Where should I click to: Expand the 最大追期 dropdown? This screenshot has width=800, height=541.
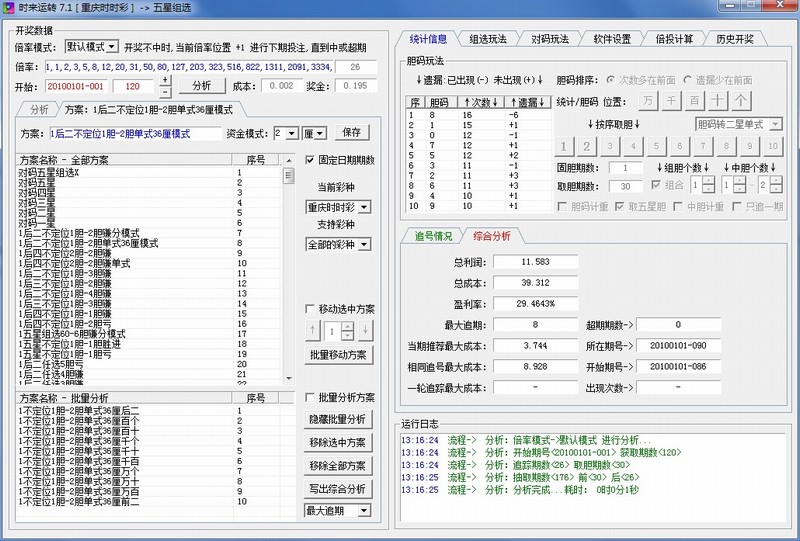338,511
